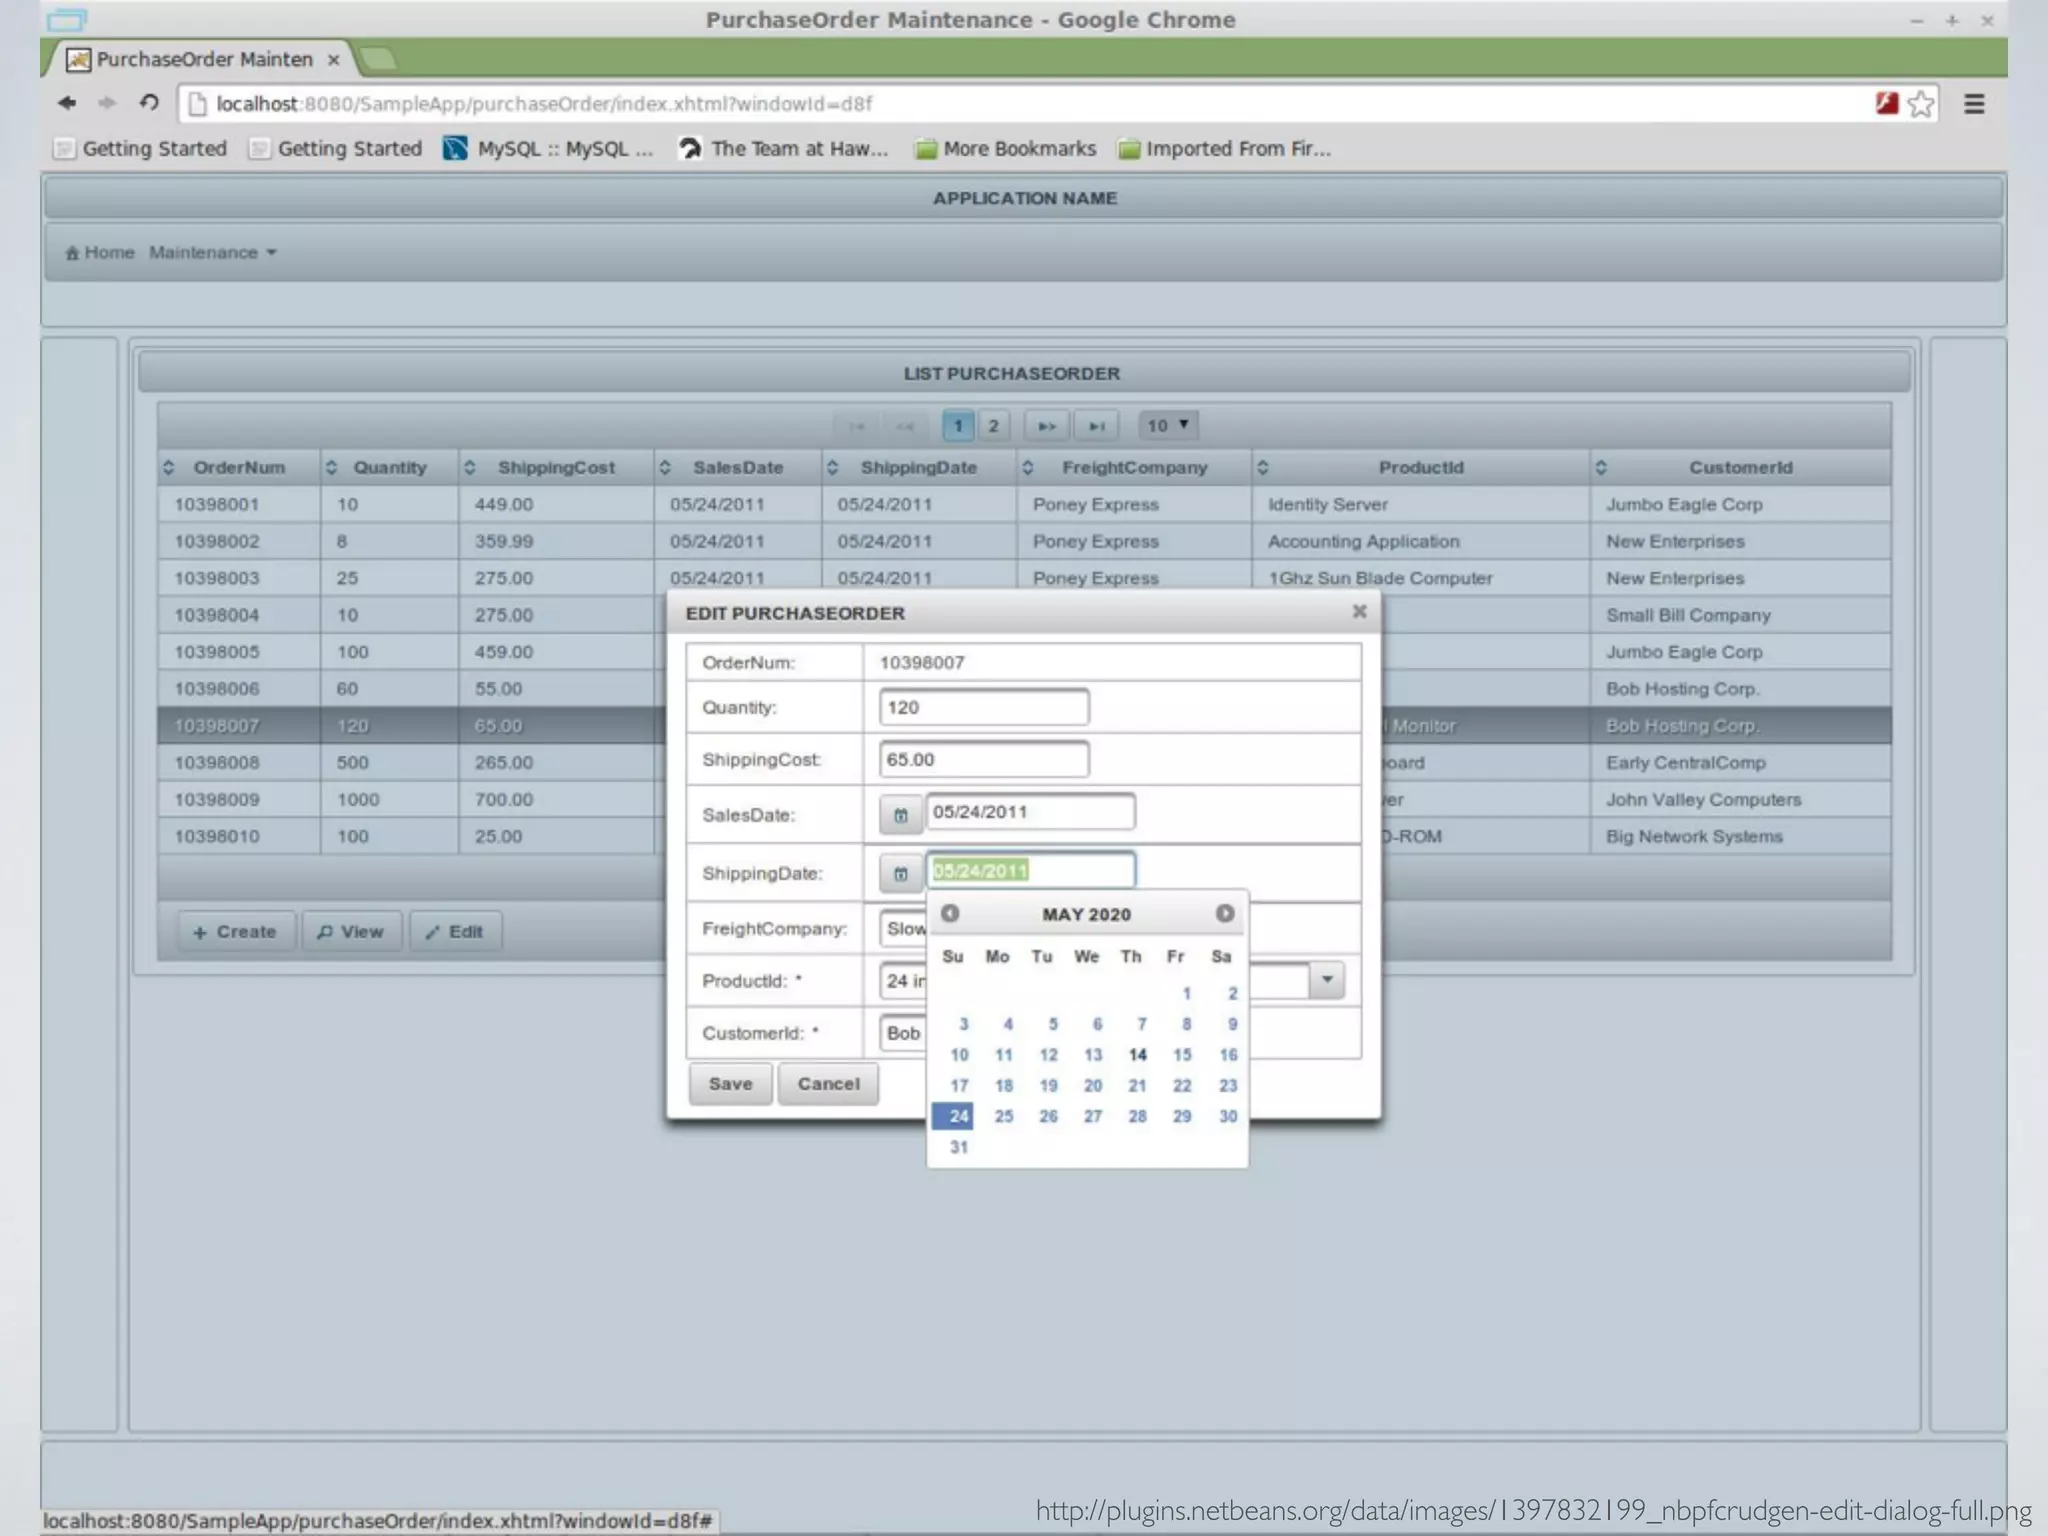Select day 31 in calendar
Viewport: 2048px width, 1536px height.
click(x=958, y=1147)
